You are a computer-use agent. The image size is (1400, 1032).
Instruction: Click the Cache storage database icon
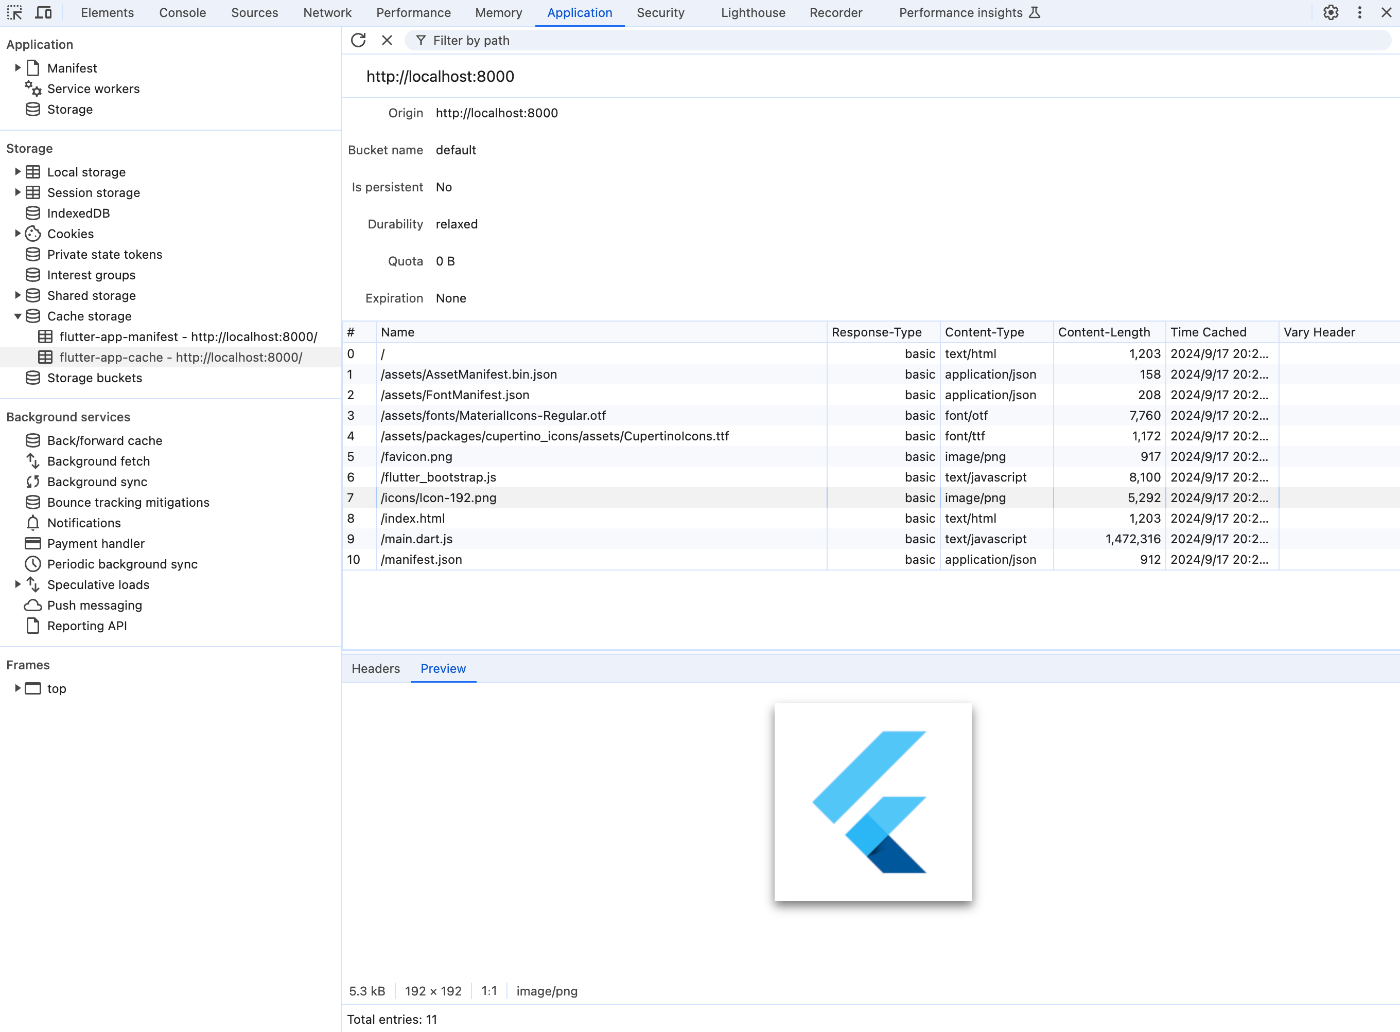tap(33, 316)
